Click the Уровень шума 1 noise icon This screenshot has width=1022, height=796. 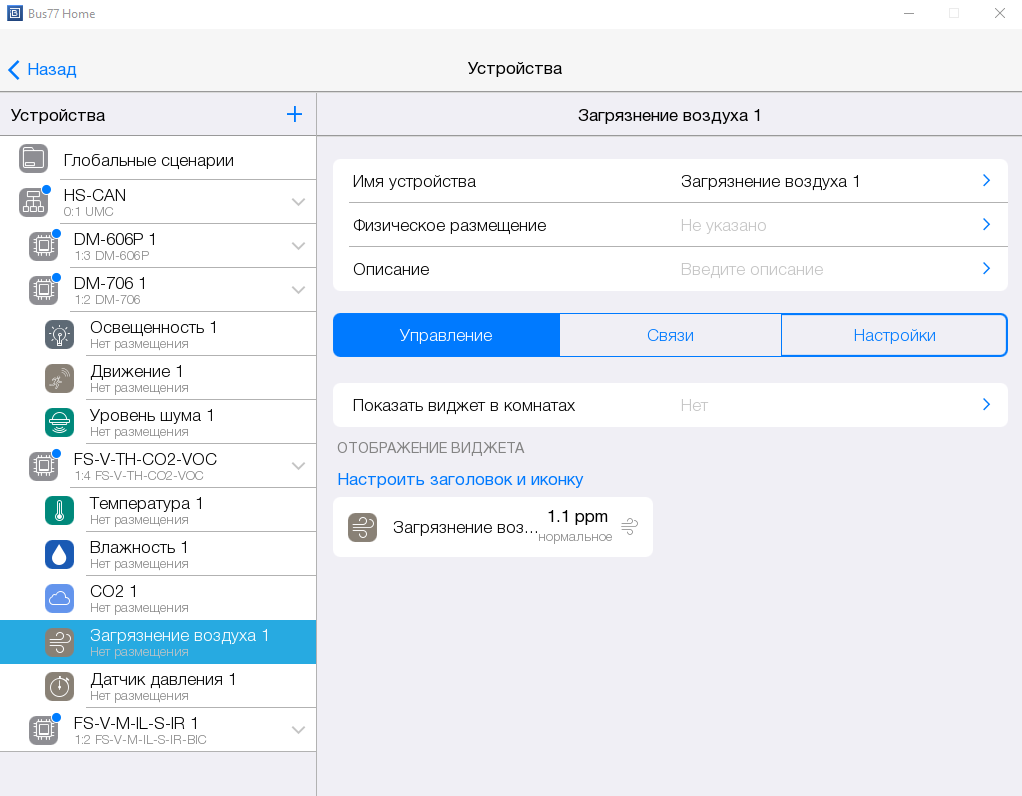click(59, 423)
